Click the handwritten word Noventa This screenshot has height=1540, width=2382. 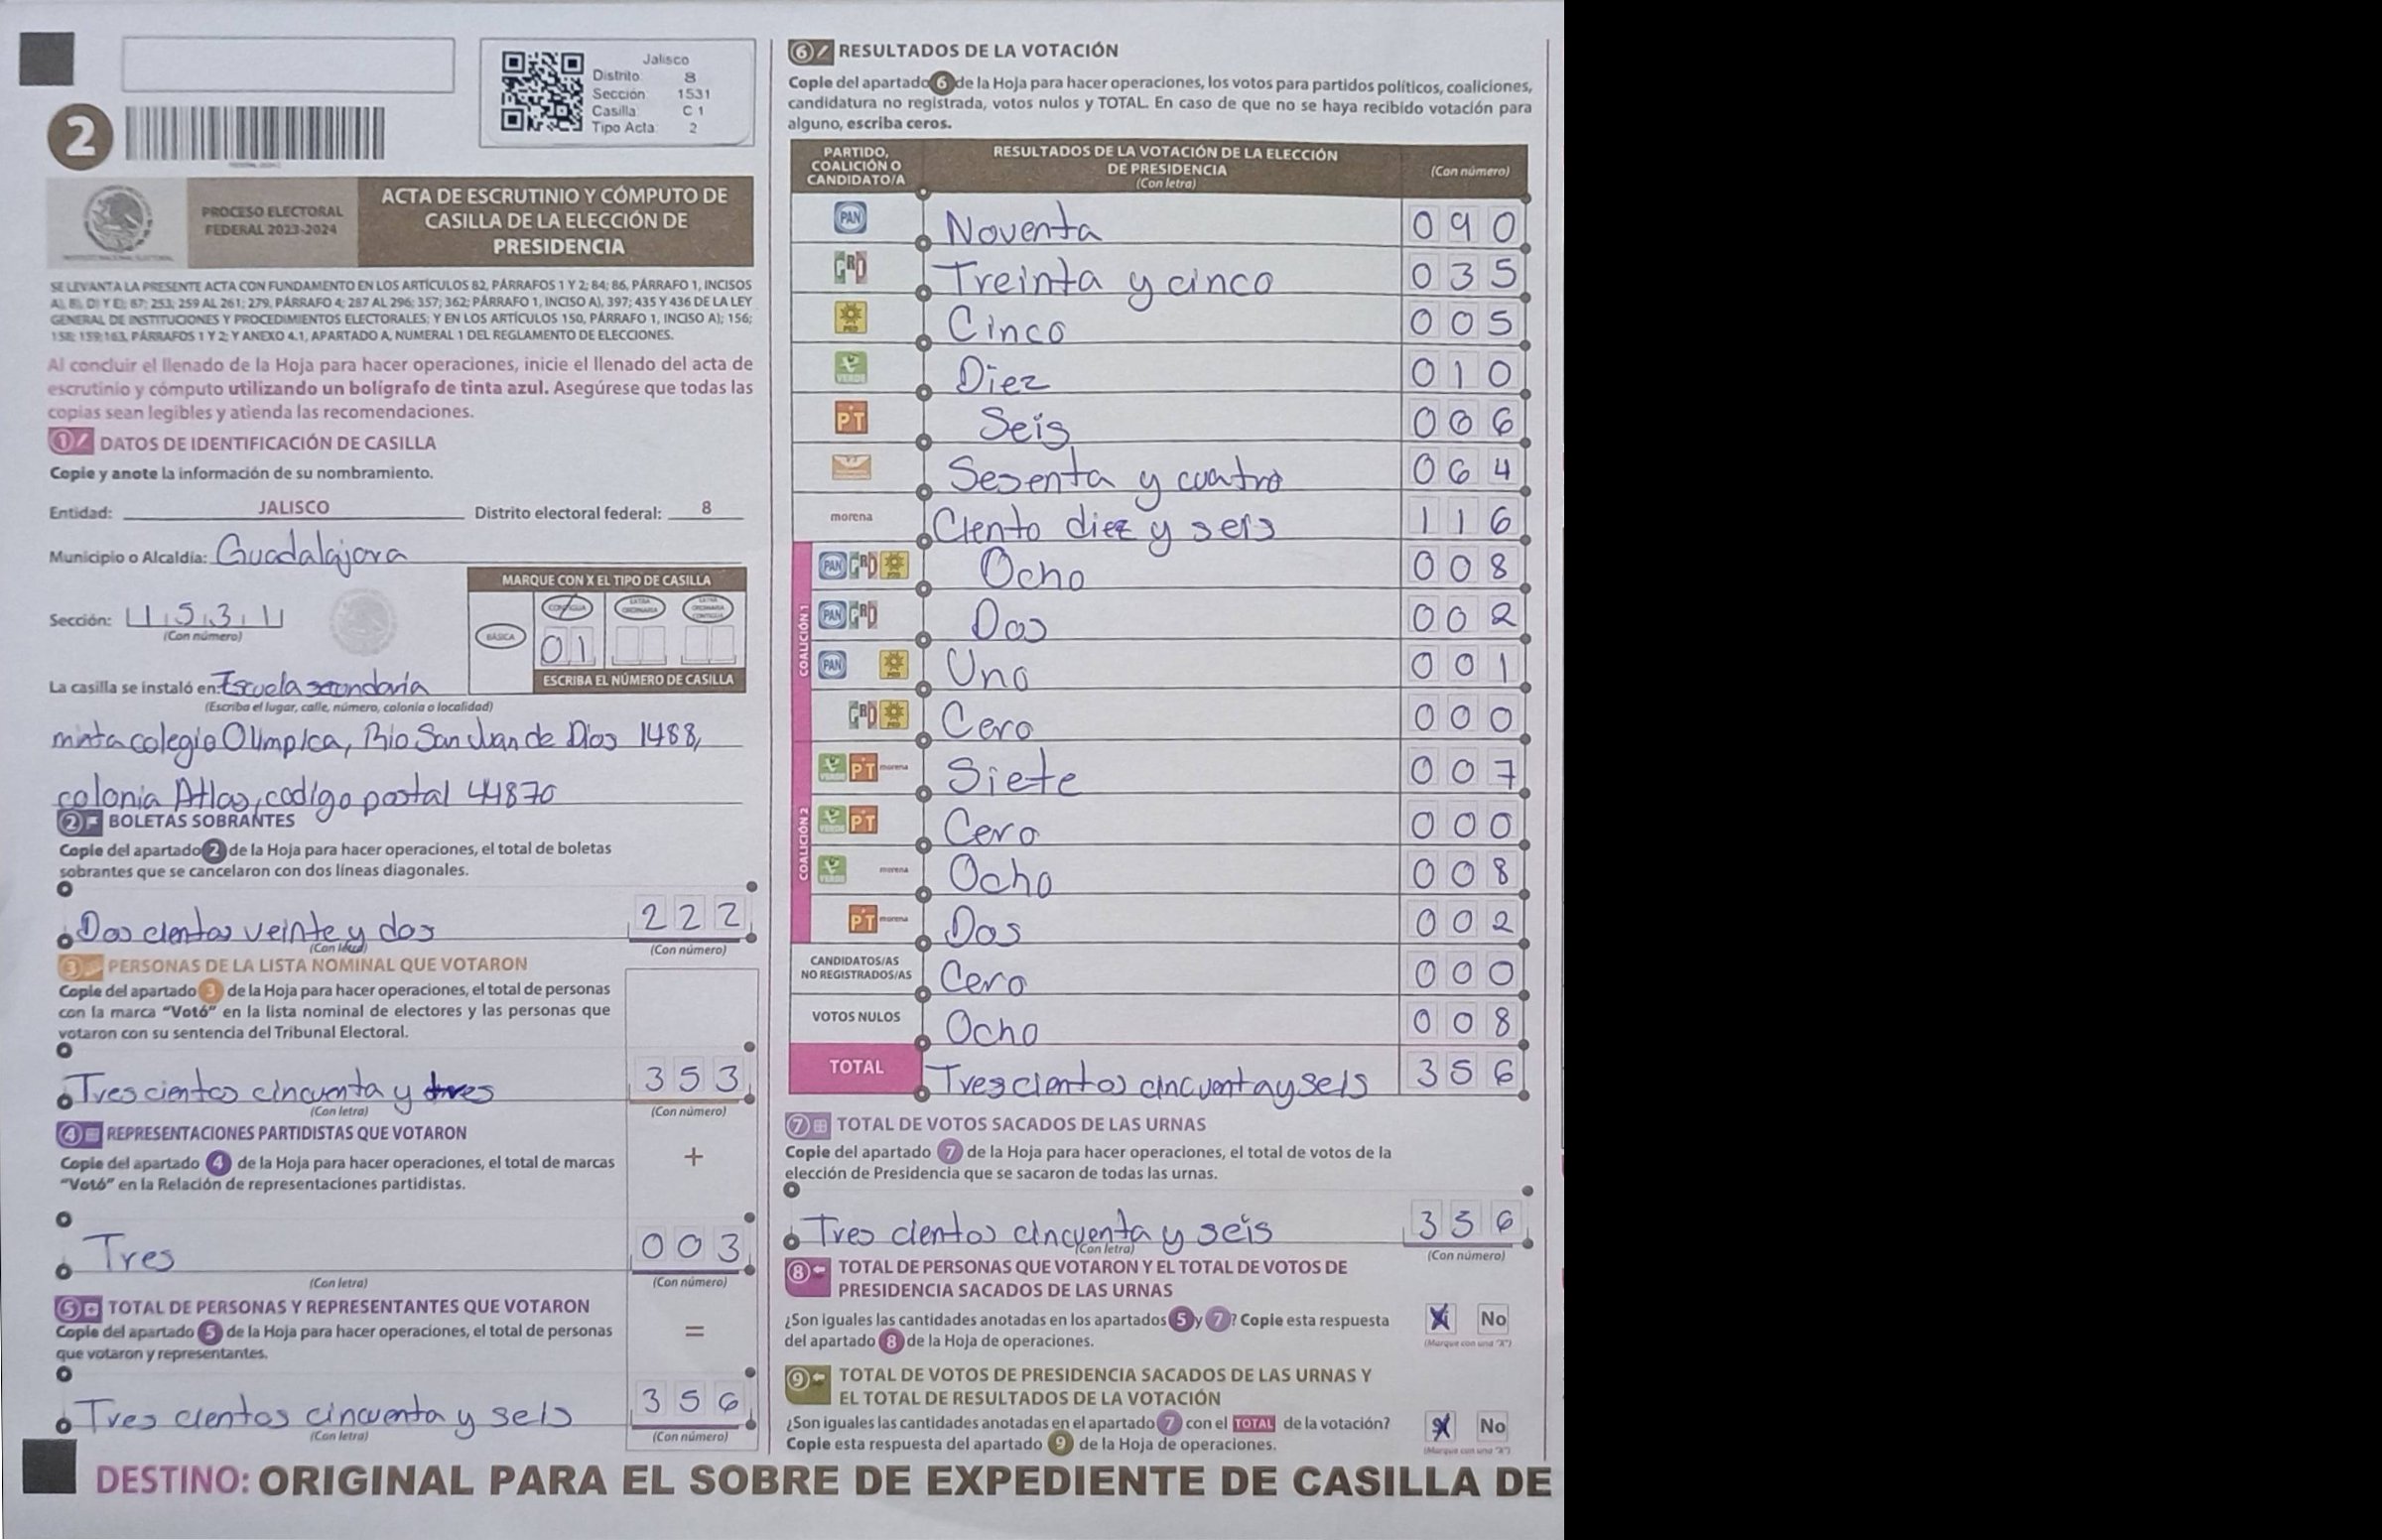pyautogui.click(x=1022, y=228)
